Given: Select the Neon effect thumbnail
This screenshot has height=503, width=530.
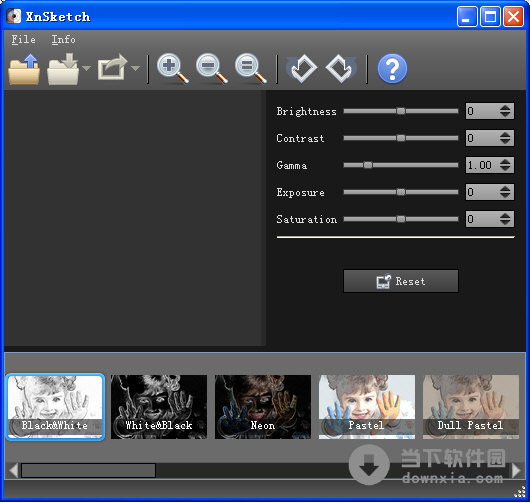Looking at the screenshot, I should point(263,407).
